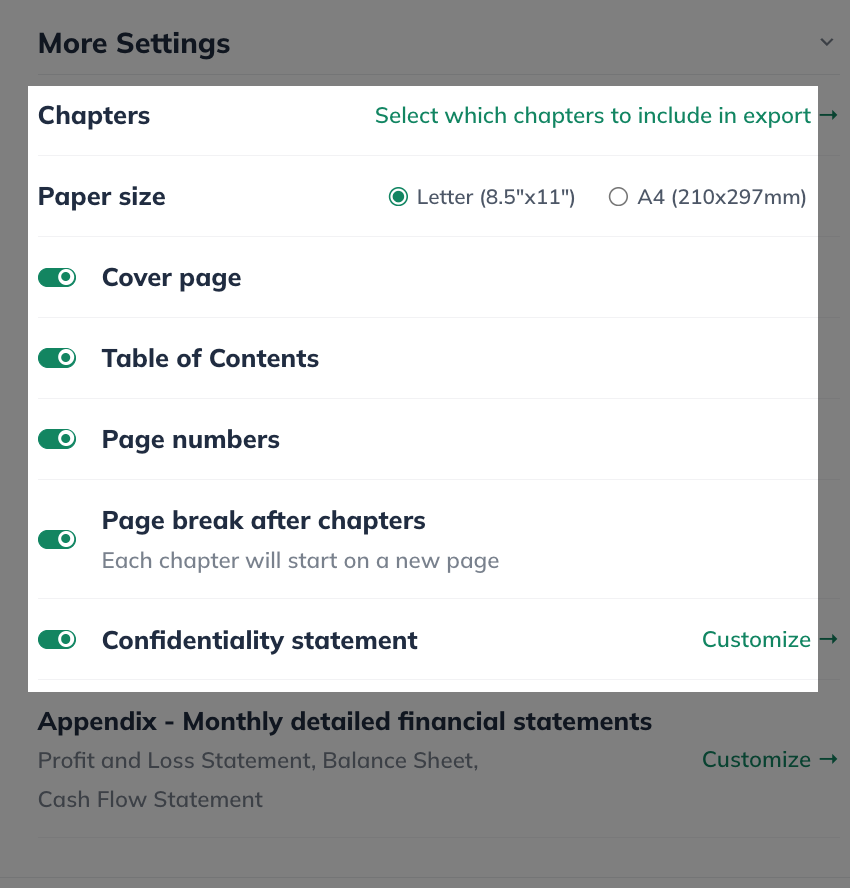The image size is (850, 888).
Task: Click the chevron icon next to More Settings
Action: pyautogui.click(x=827, y=42)
